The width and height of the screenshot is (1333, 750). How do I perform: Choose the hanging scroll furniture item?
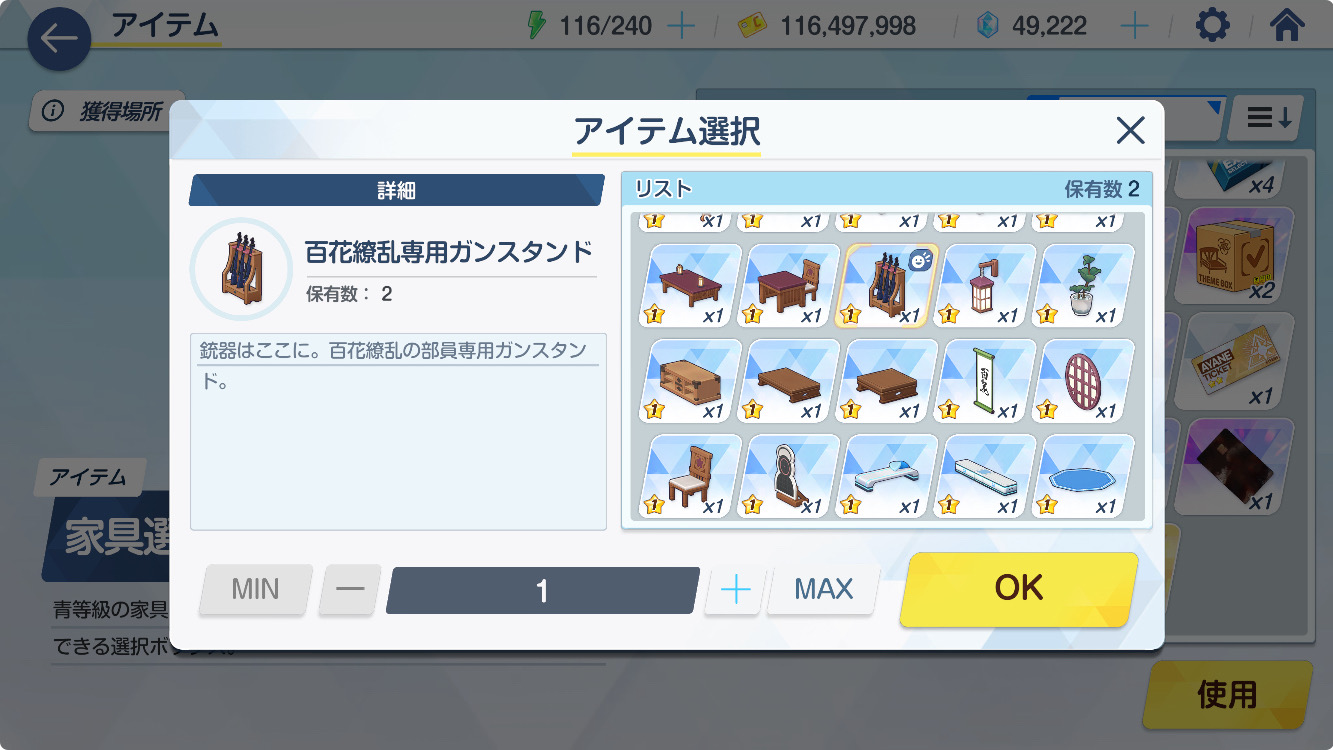pyautogui.click(x=988, y=380)
